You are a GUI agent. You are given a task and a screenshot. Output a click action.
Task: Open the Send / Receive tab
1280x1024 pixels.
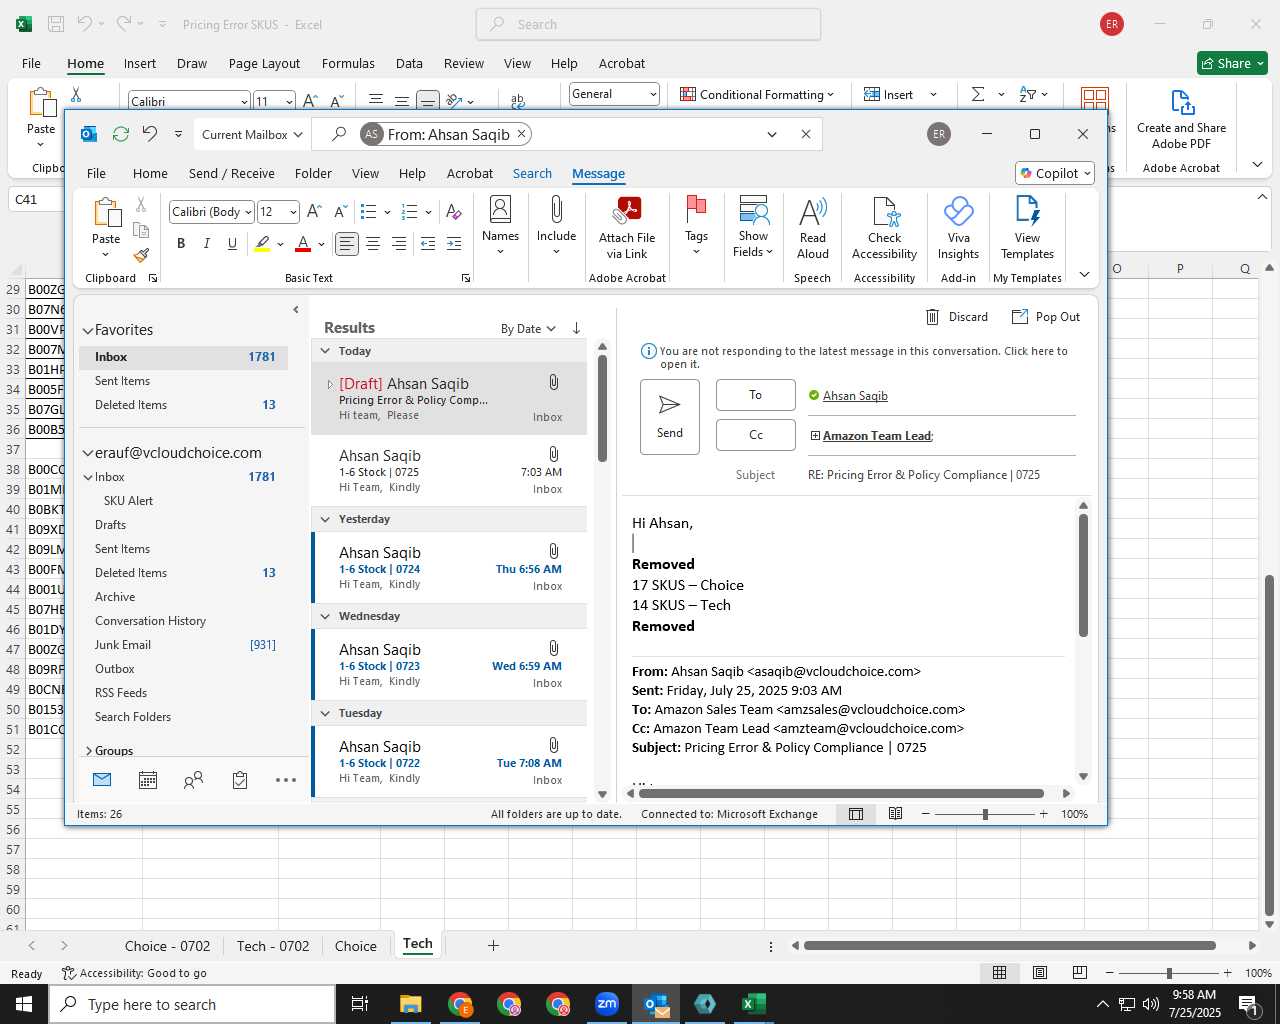(x=232, y=173)
